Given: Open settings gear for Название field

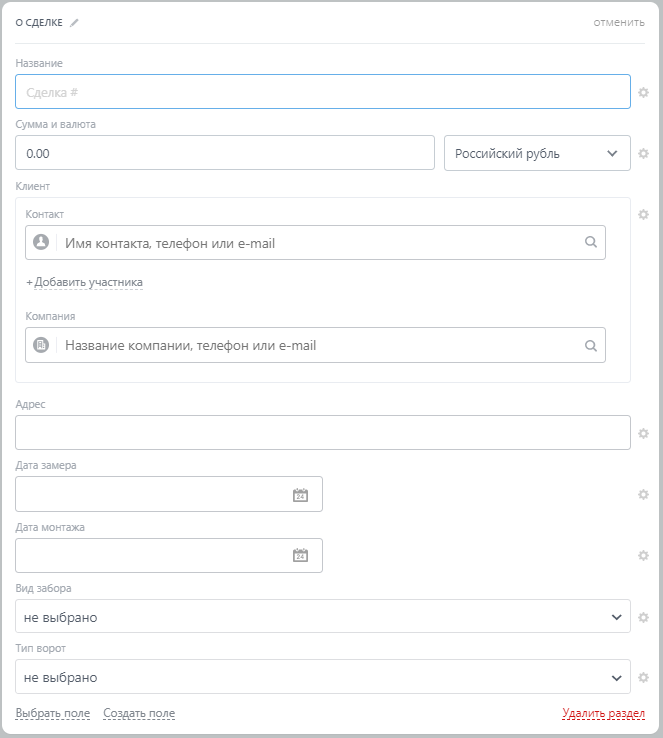Looking at the screenshot, I should (644, 92).
